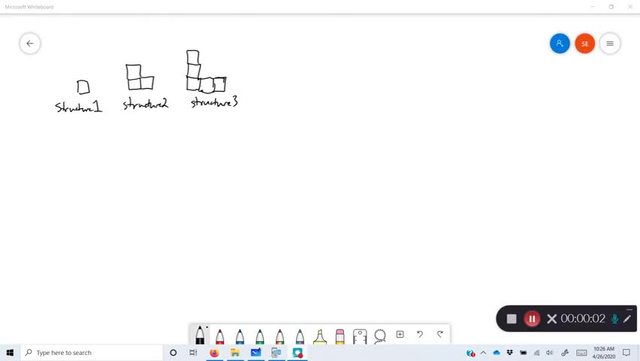Image resolution: width=640 pixels, height=361 pixels.
Task: Select the pink eraser tool
Action: (x=340, y=336)
